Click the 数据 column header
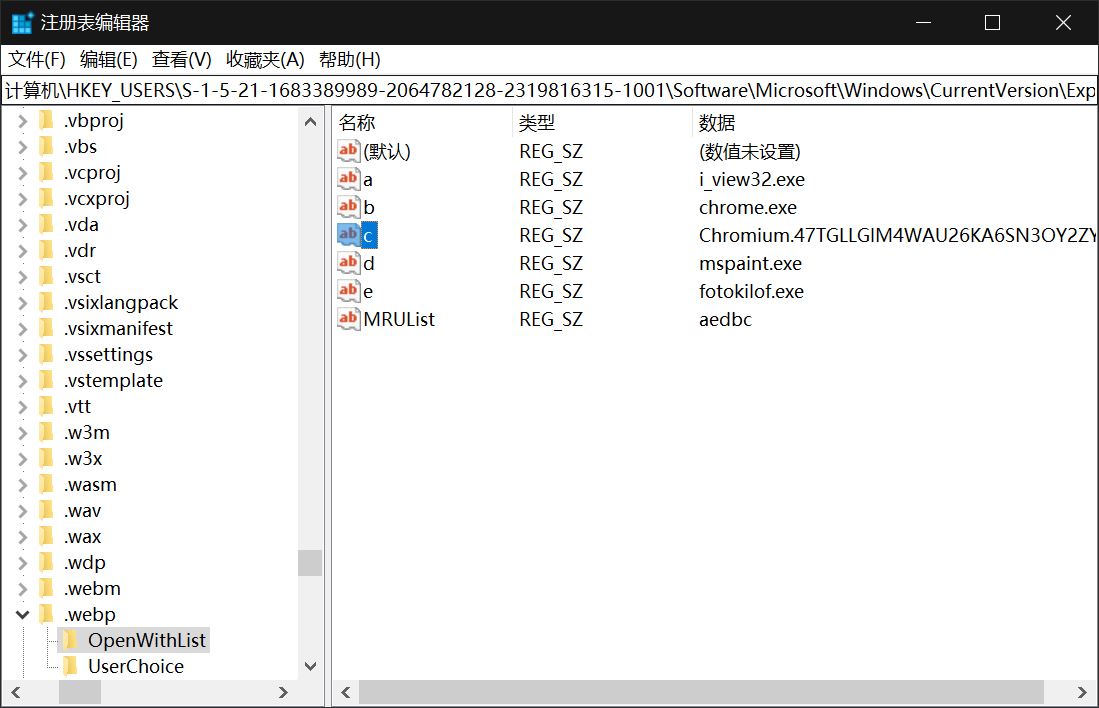 (717, 123)
